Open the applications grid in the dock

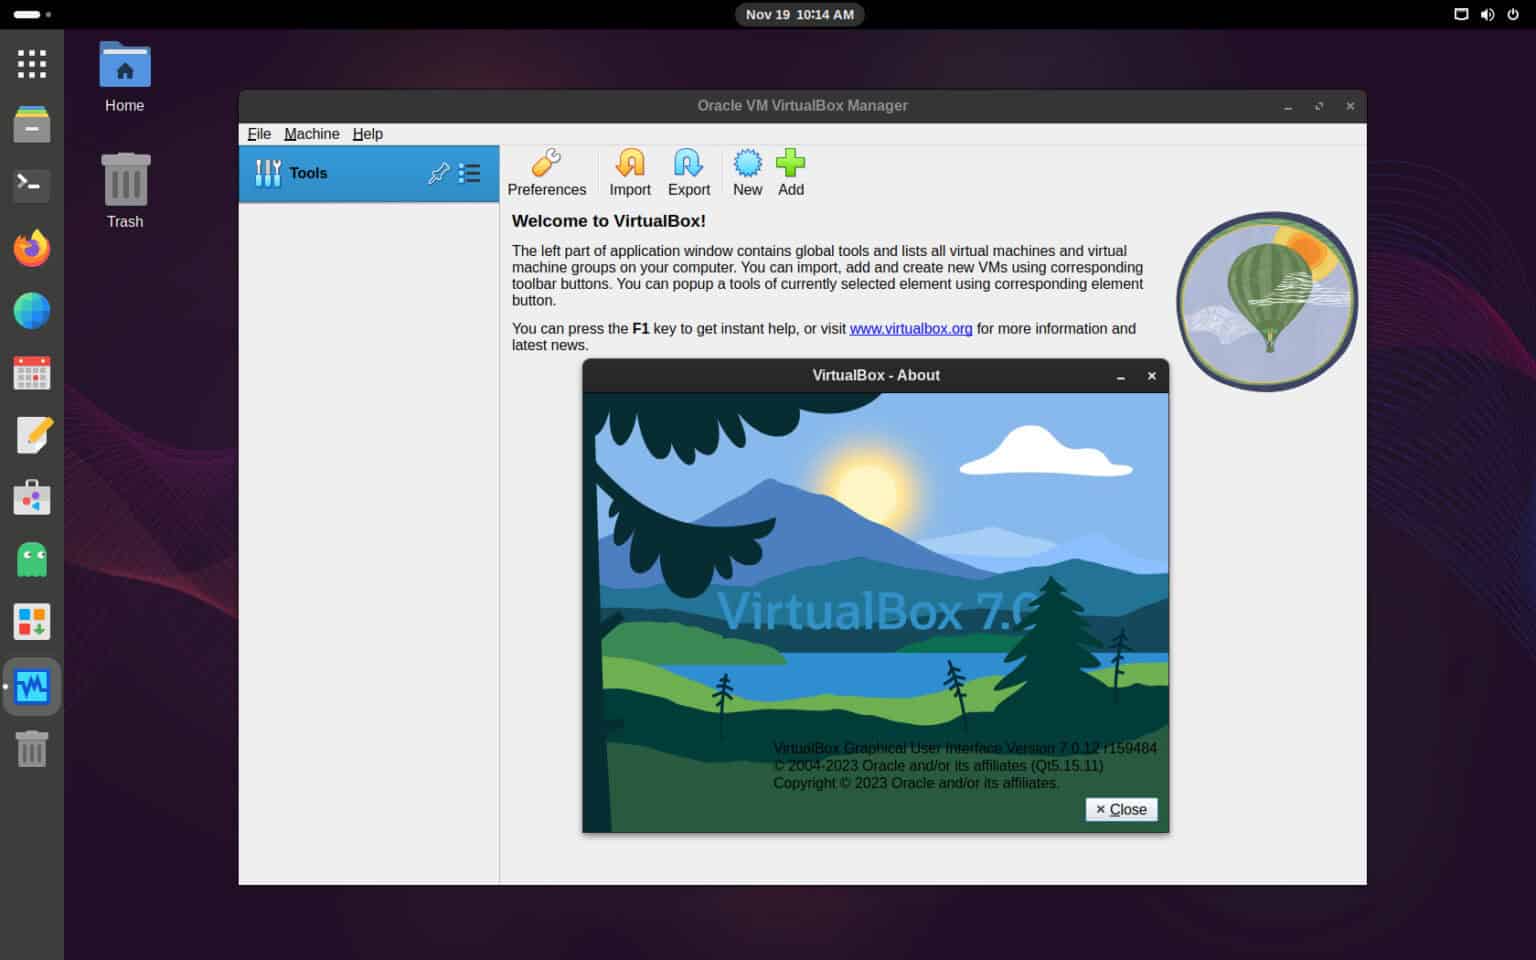[31, 63]
